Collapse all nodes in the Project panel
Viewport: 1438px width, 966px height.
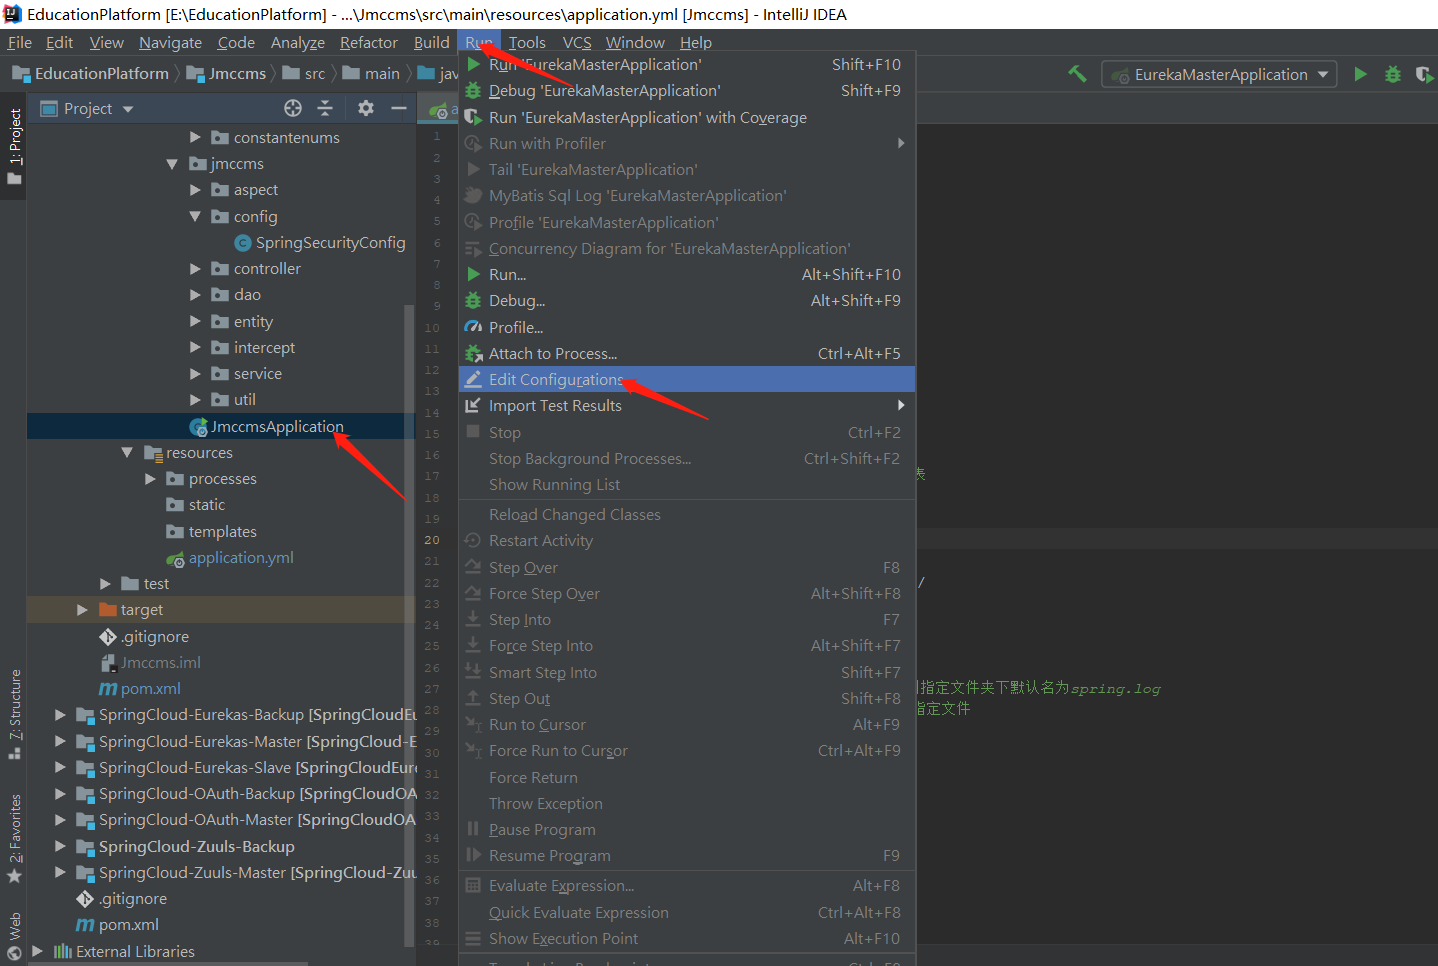click(325, 108)
